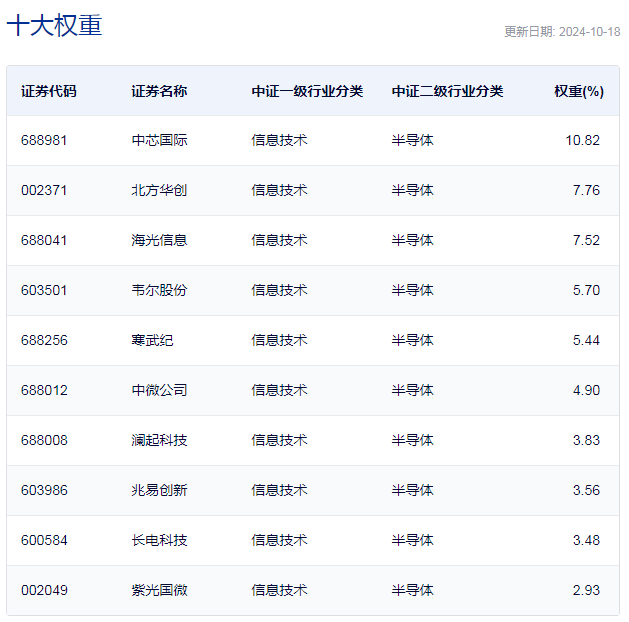629x622 pixels.
Task: Click weight value 3.48
Action: pyautogui.click(x=586, y=541)
